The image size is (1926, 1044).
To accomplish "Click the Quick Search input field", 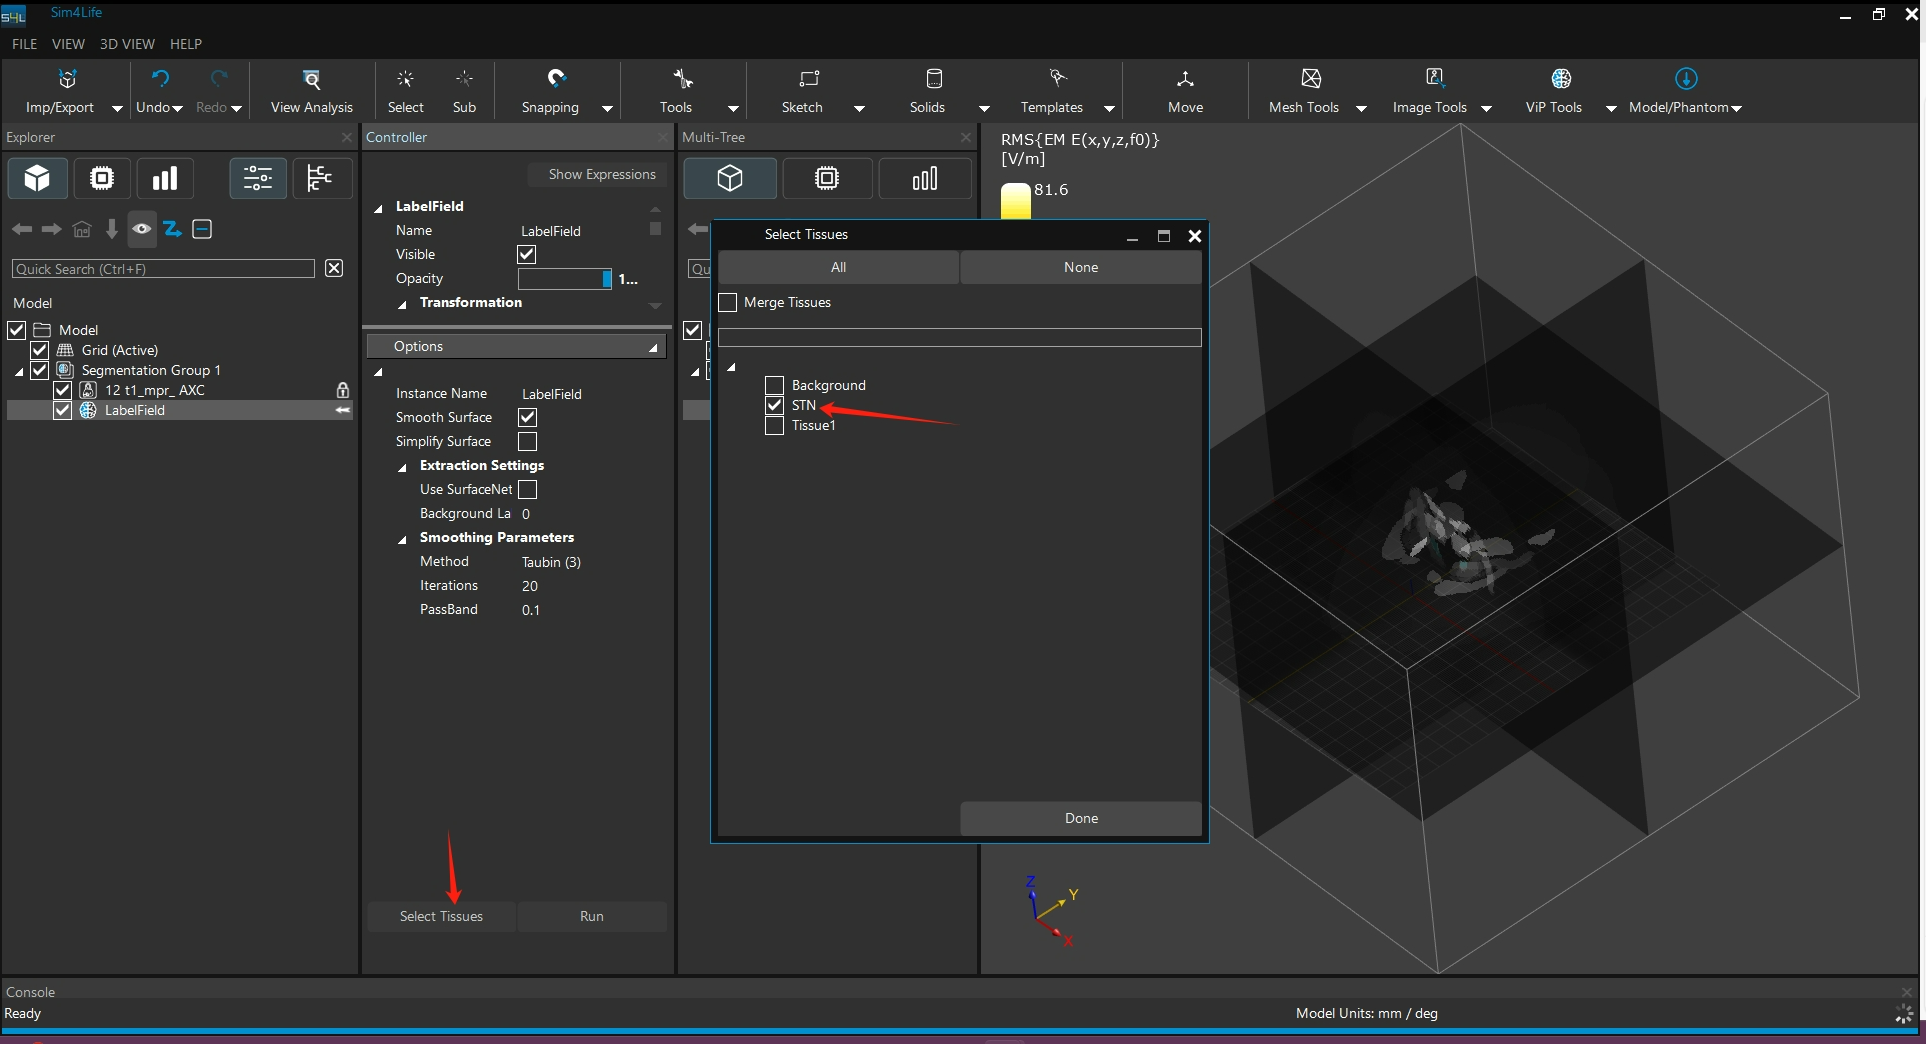I will pyautogui.click(x=163, y=269).
